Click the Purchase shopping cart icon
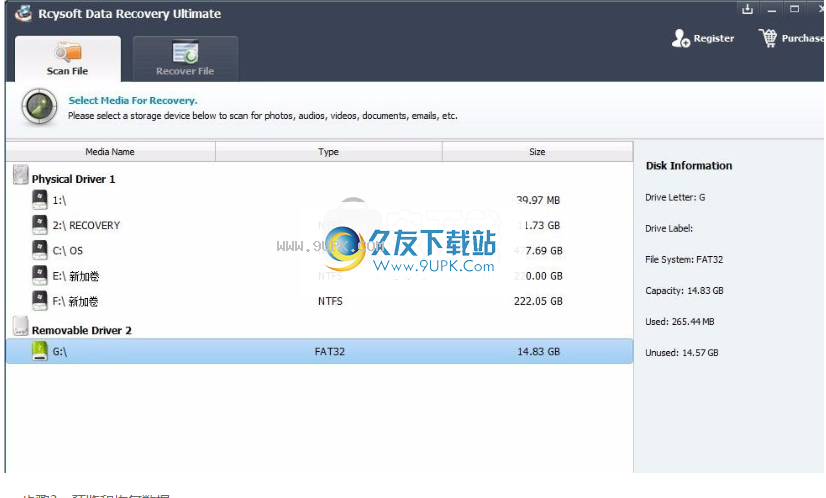The width and height of the screenshot is (826, 498). [768, 38]
